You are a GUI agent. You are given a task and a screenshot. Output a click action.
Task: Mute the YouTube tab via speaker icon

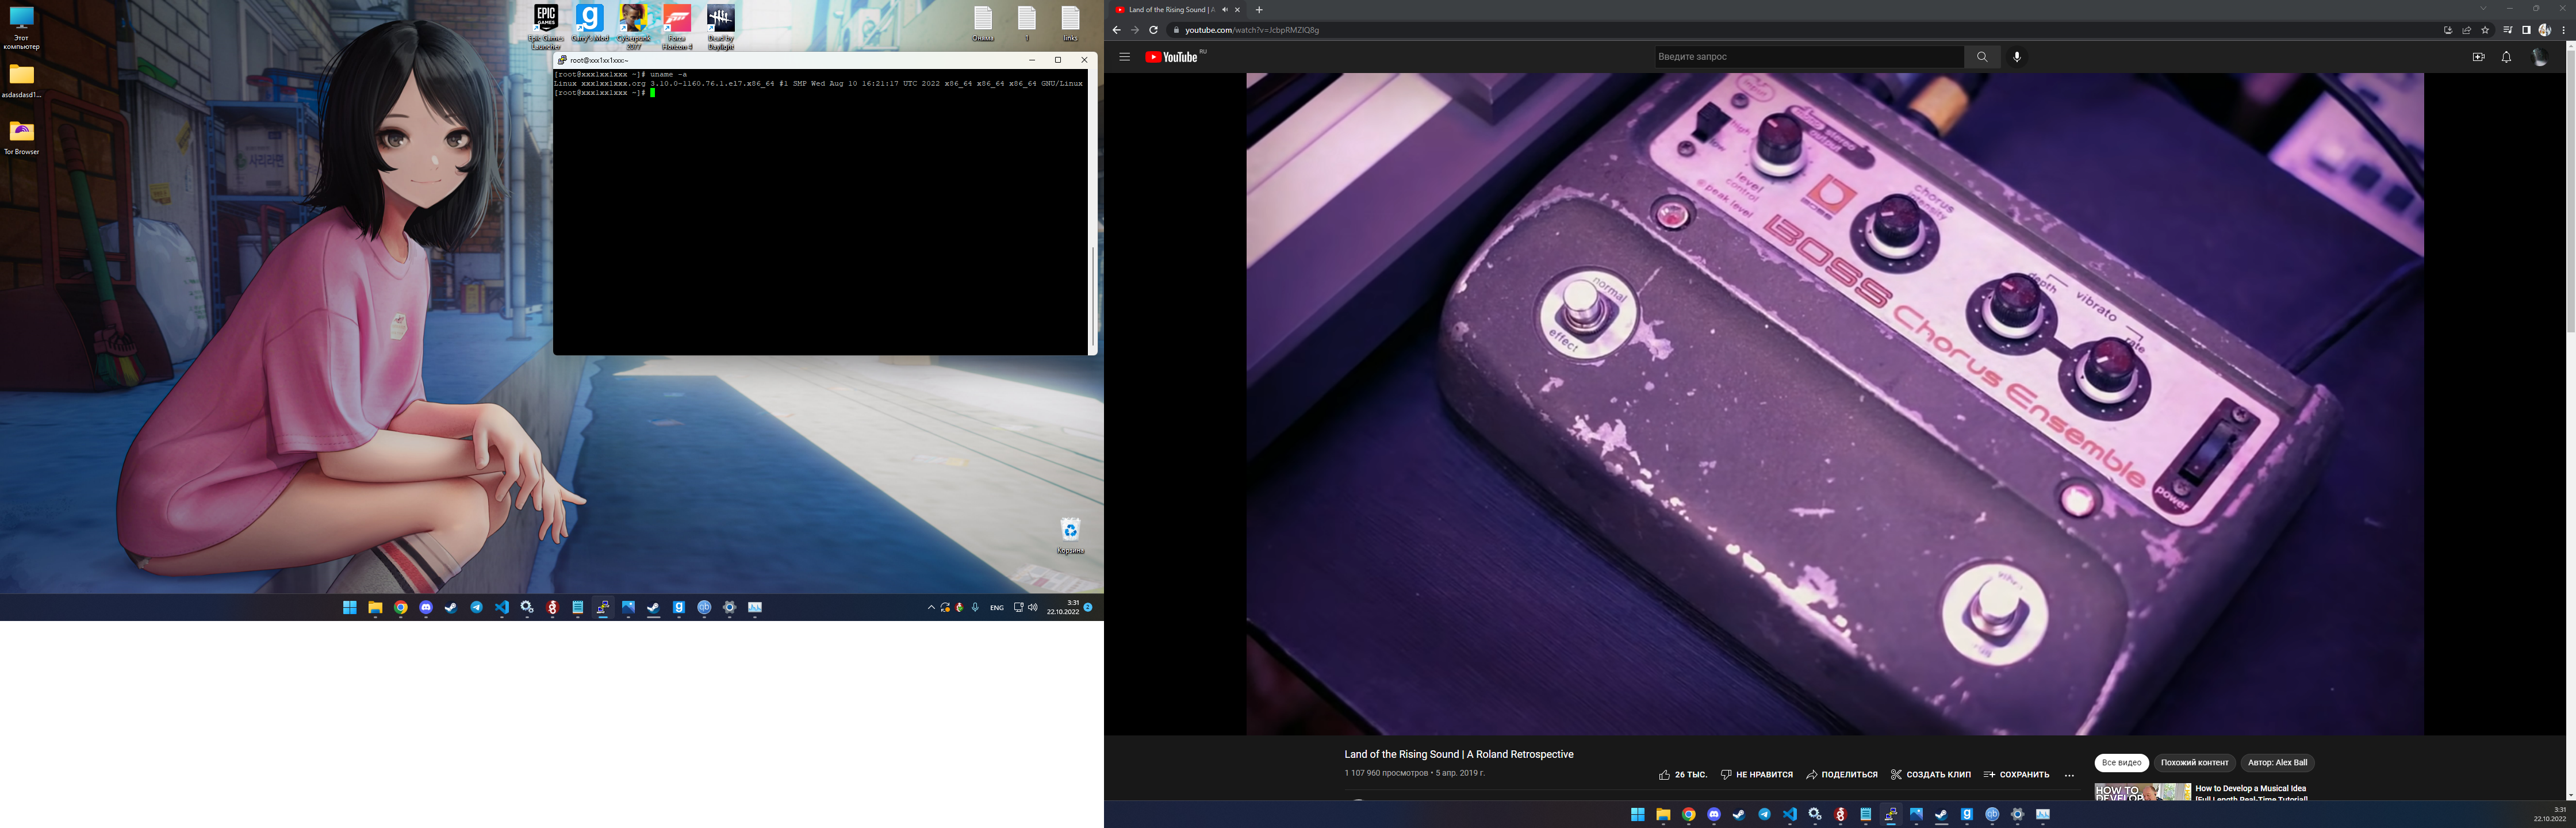tap(1225, 10)
